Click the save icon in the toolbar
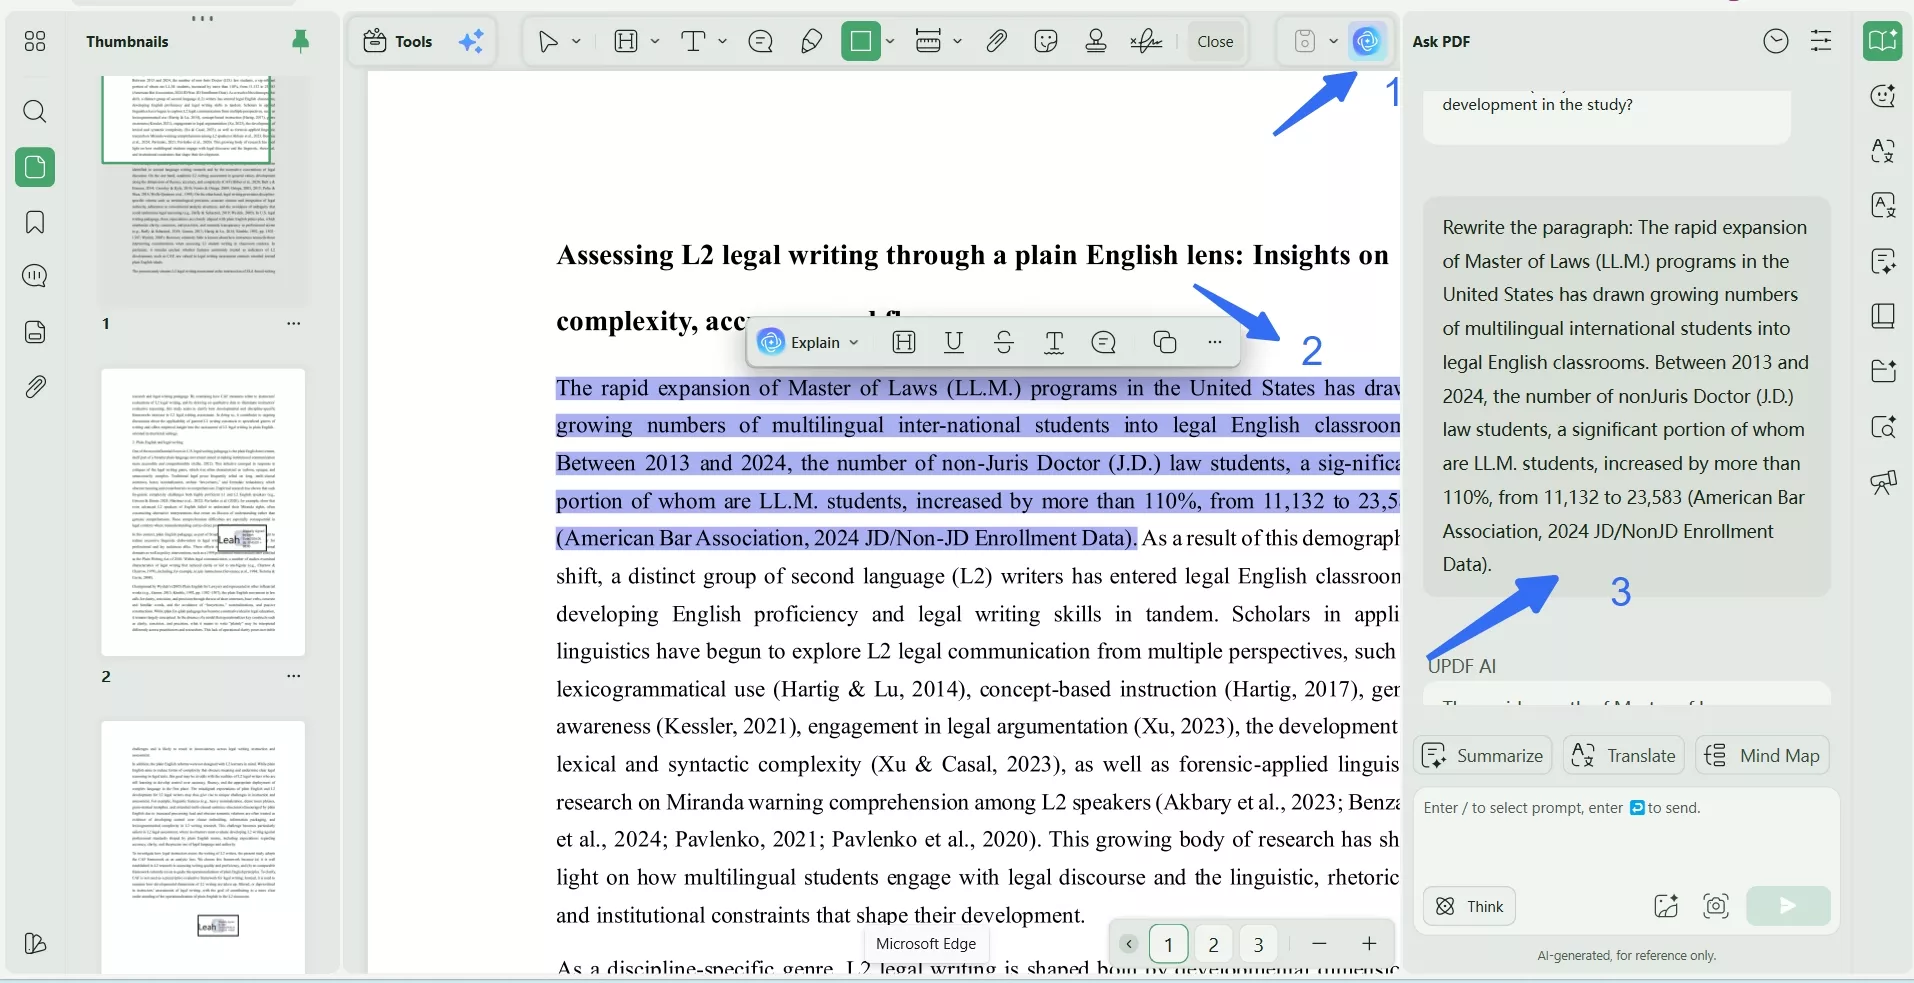Viewport: 1914px width, 983px height. tap(1305, 41)
